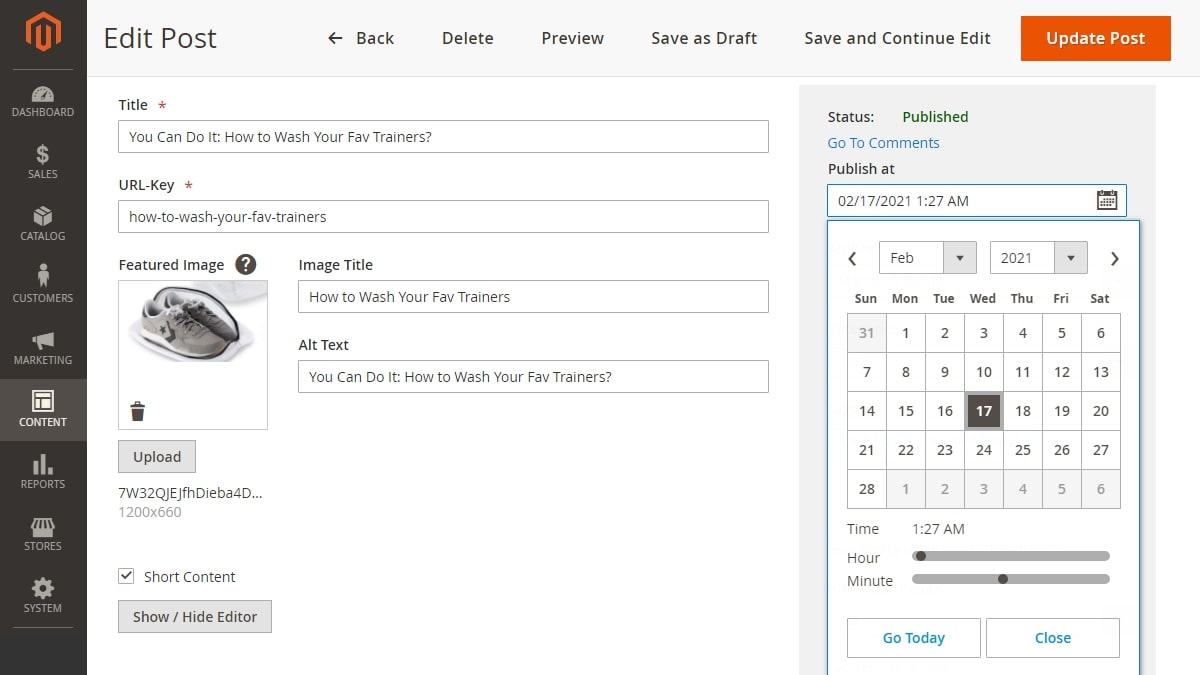The height and width of the screenshot is (675, 1200).
Task: Click the Delete post button
Action: pos(468,38)
